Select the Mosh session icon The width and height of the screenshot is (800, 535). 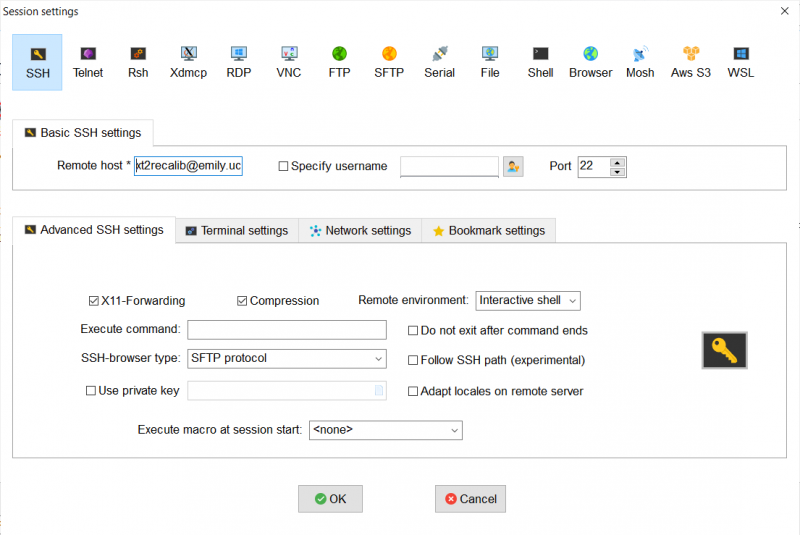click(x=640, y=62)
